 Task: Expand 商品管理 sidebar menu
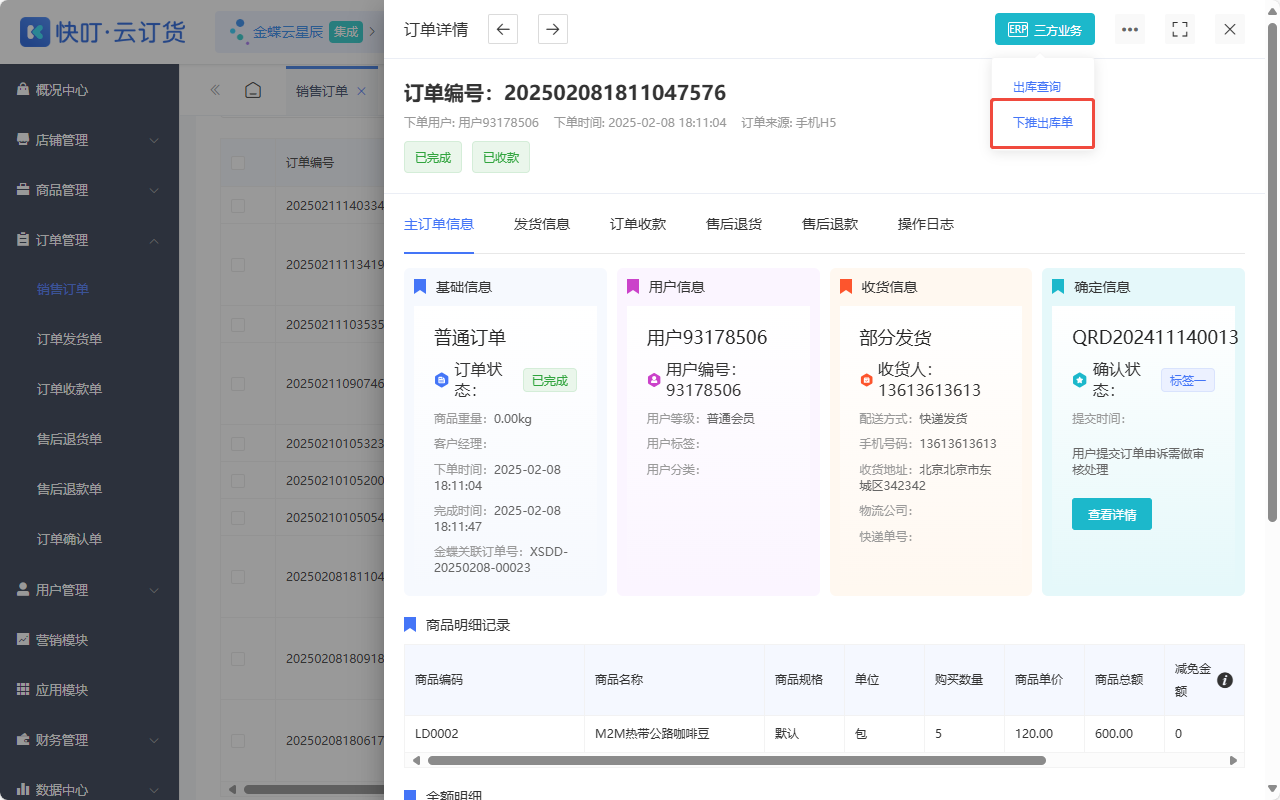pyautogui.click(x=89, y=190)
